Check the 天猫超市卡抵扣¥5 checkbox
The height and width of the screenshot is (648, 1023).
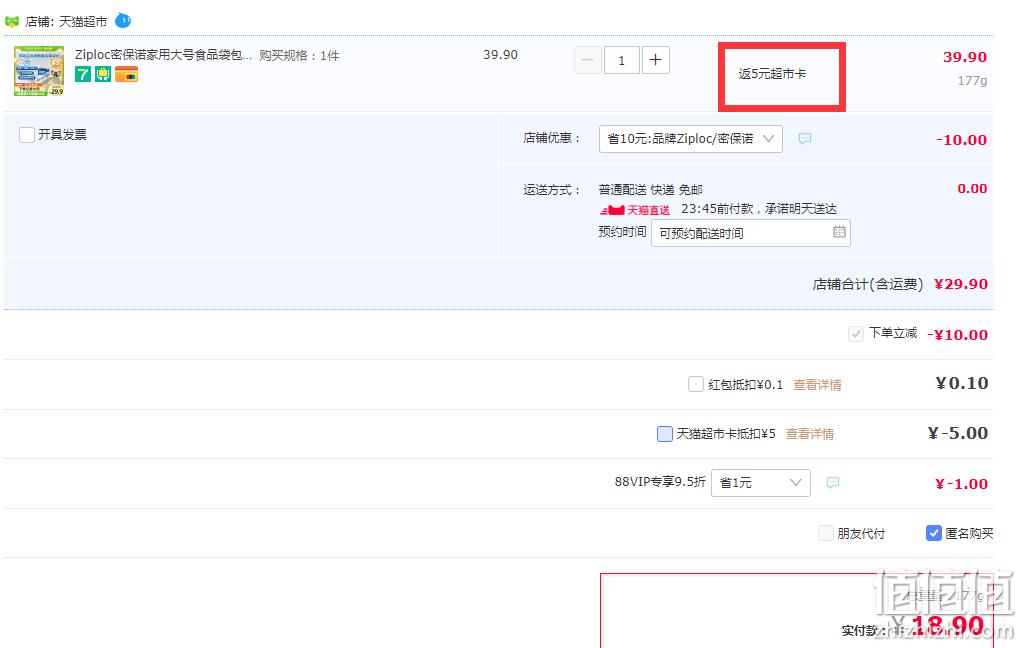point(664,434)
